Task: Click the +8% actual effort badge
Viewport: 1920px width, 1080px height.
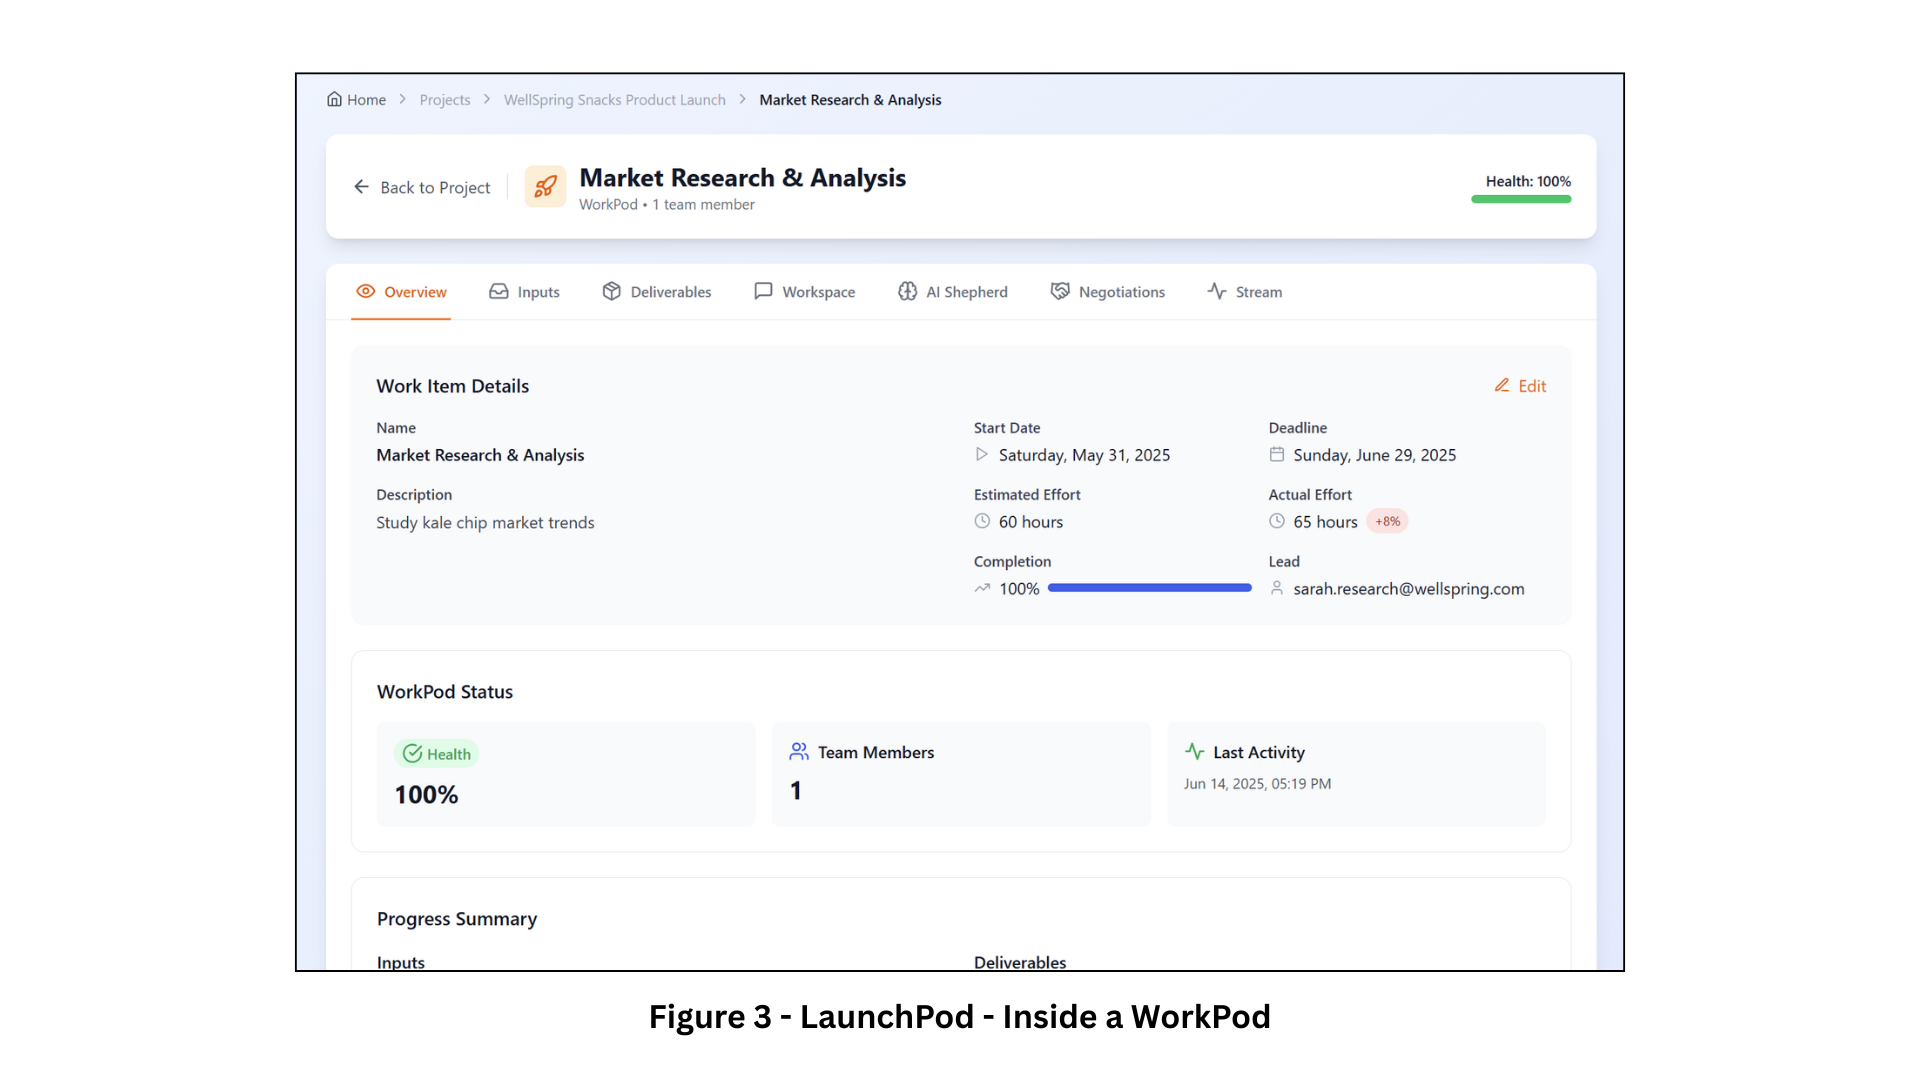Action: pos(1387,521)
